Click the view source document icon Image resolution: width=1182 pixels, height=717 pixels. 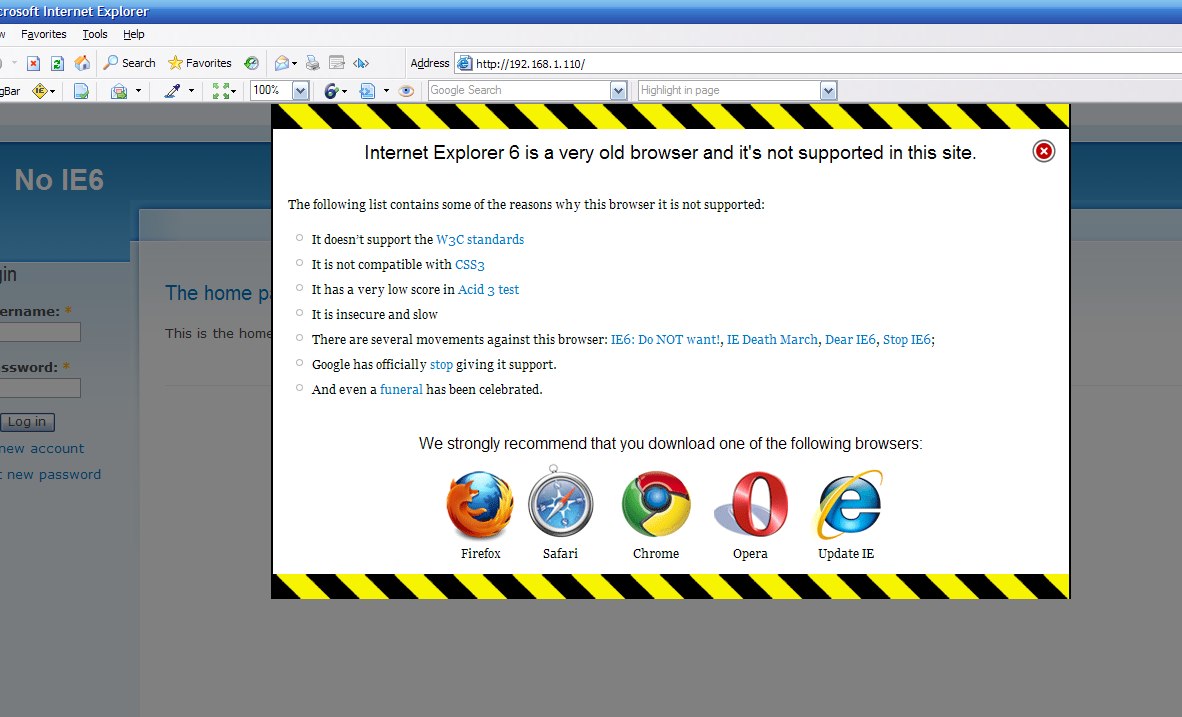coord(367,91)
